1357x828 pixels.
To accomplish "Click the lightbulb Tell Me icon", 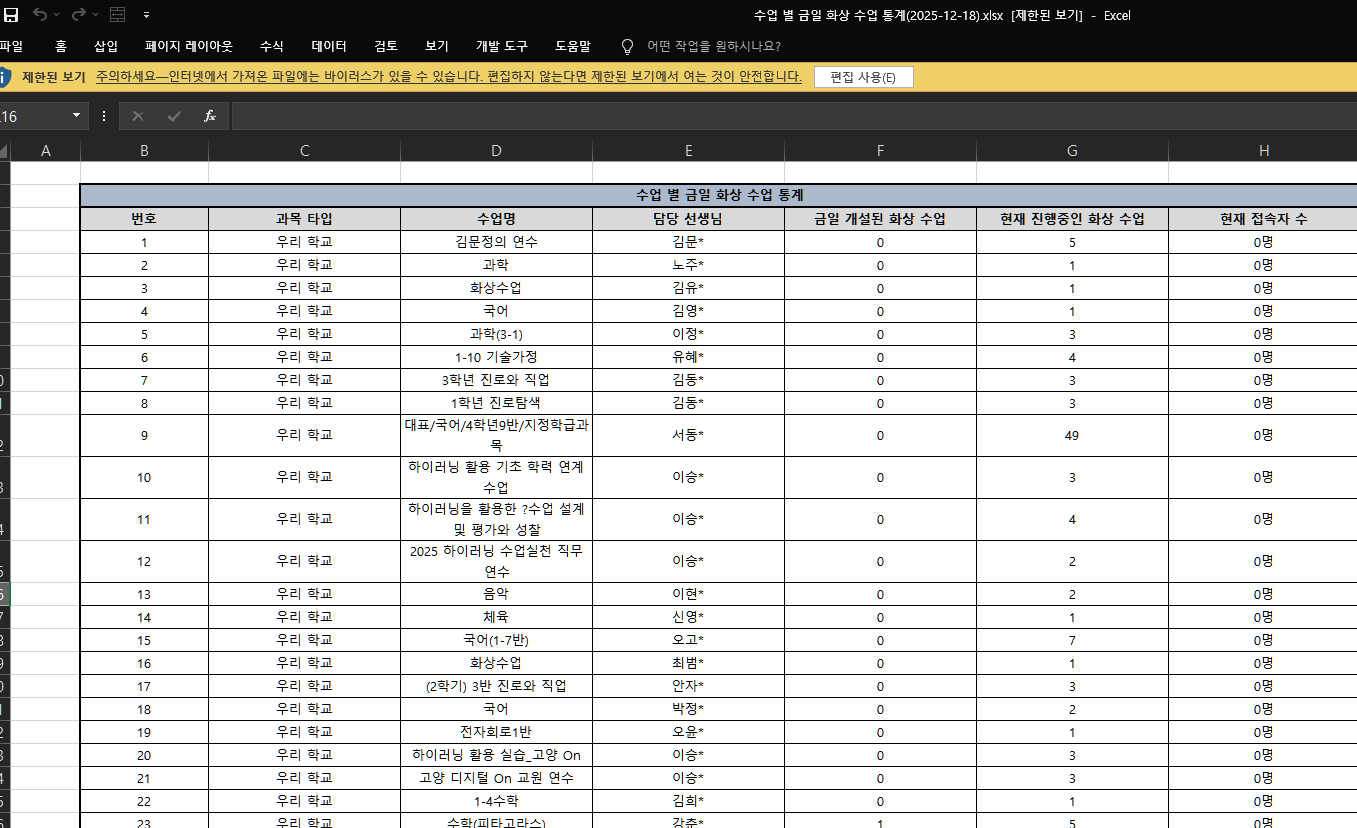I will pos(627,46).
